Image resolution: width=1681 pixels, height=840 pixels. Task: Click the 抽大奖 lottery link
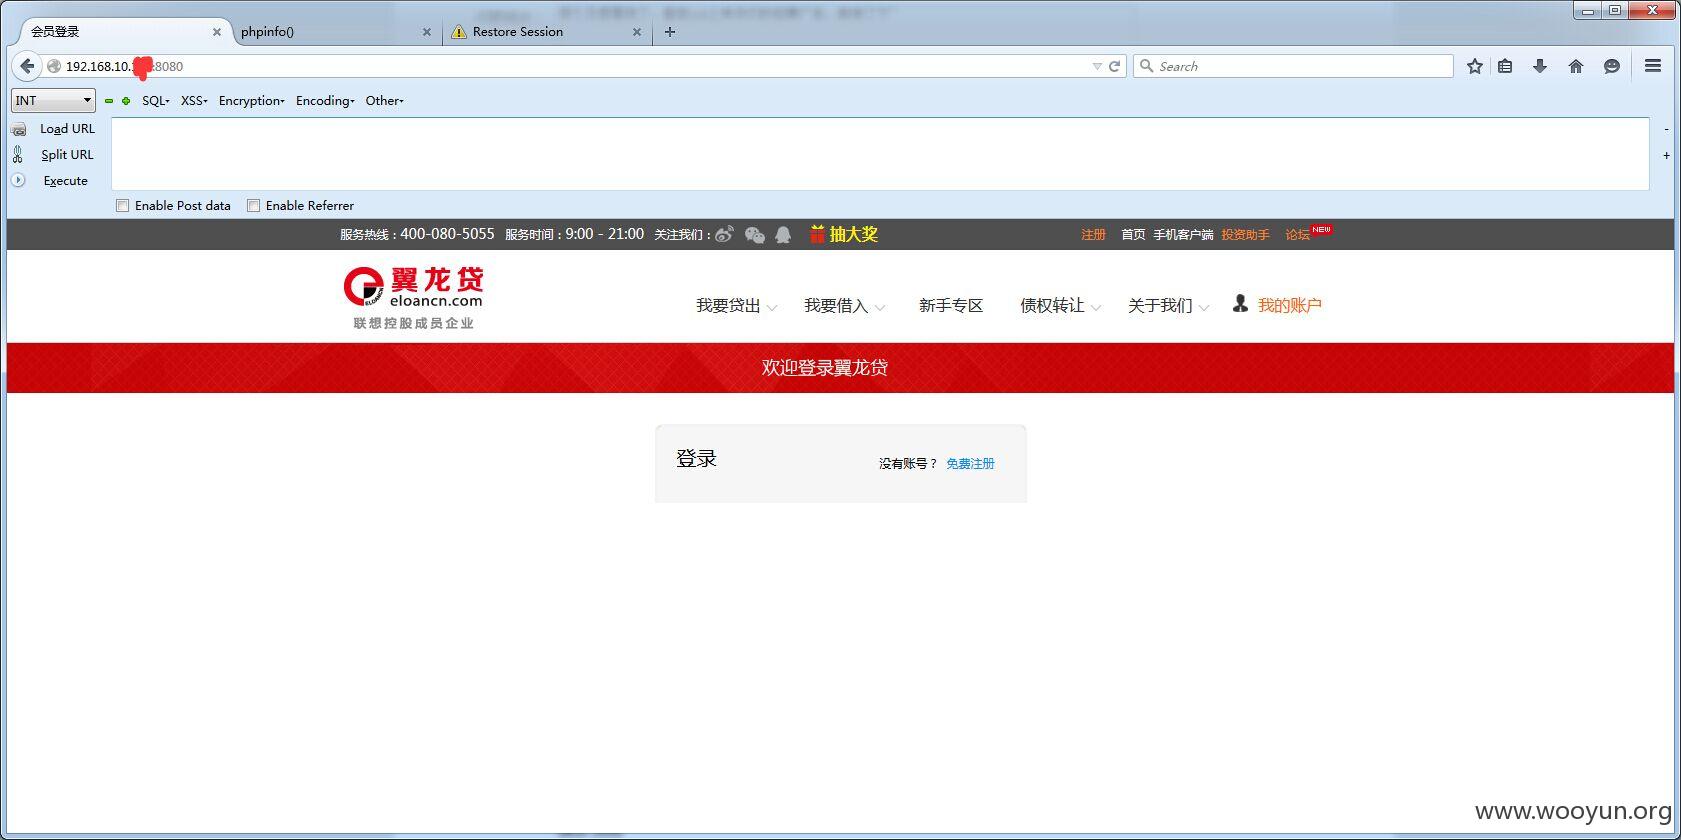[x=853, y=234]
